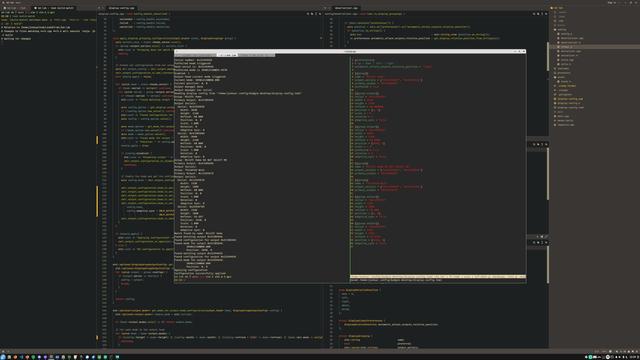Select the open file tab in the right editor pane
Screen dimensions: 640x360
click(x=346, y=8)
